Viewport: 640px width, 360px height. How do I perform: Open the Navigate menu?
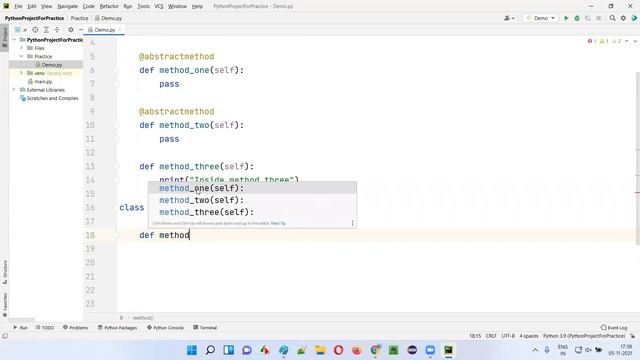[x=67, y=7]
